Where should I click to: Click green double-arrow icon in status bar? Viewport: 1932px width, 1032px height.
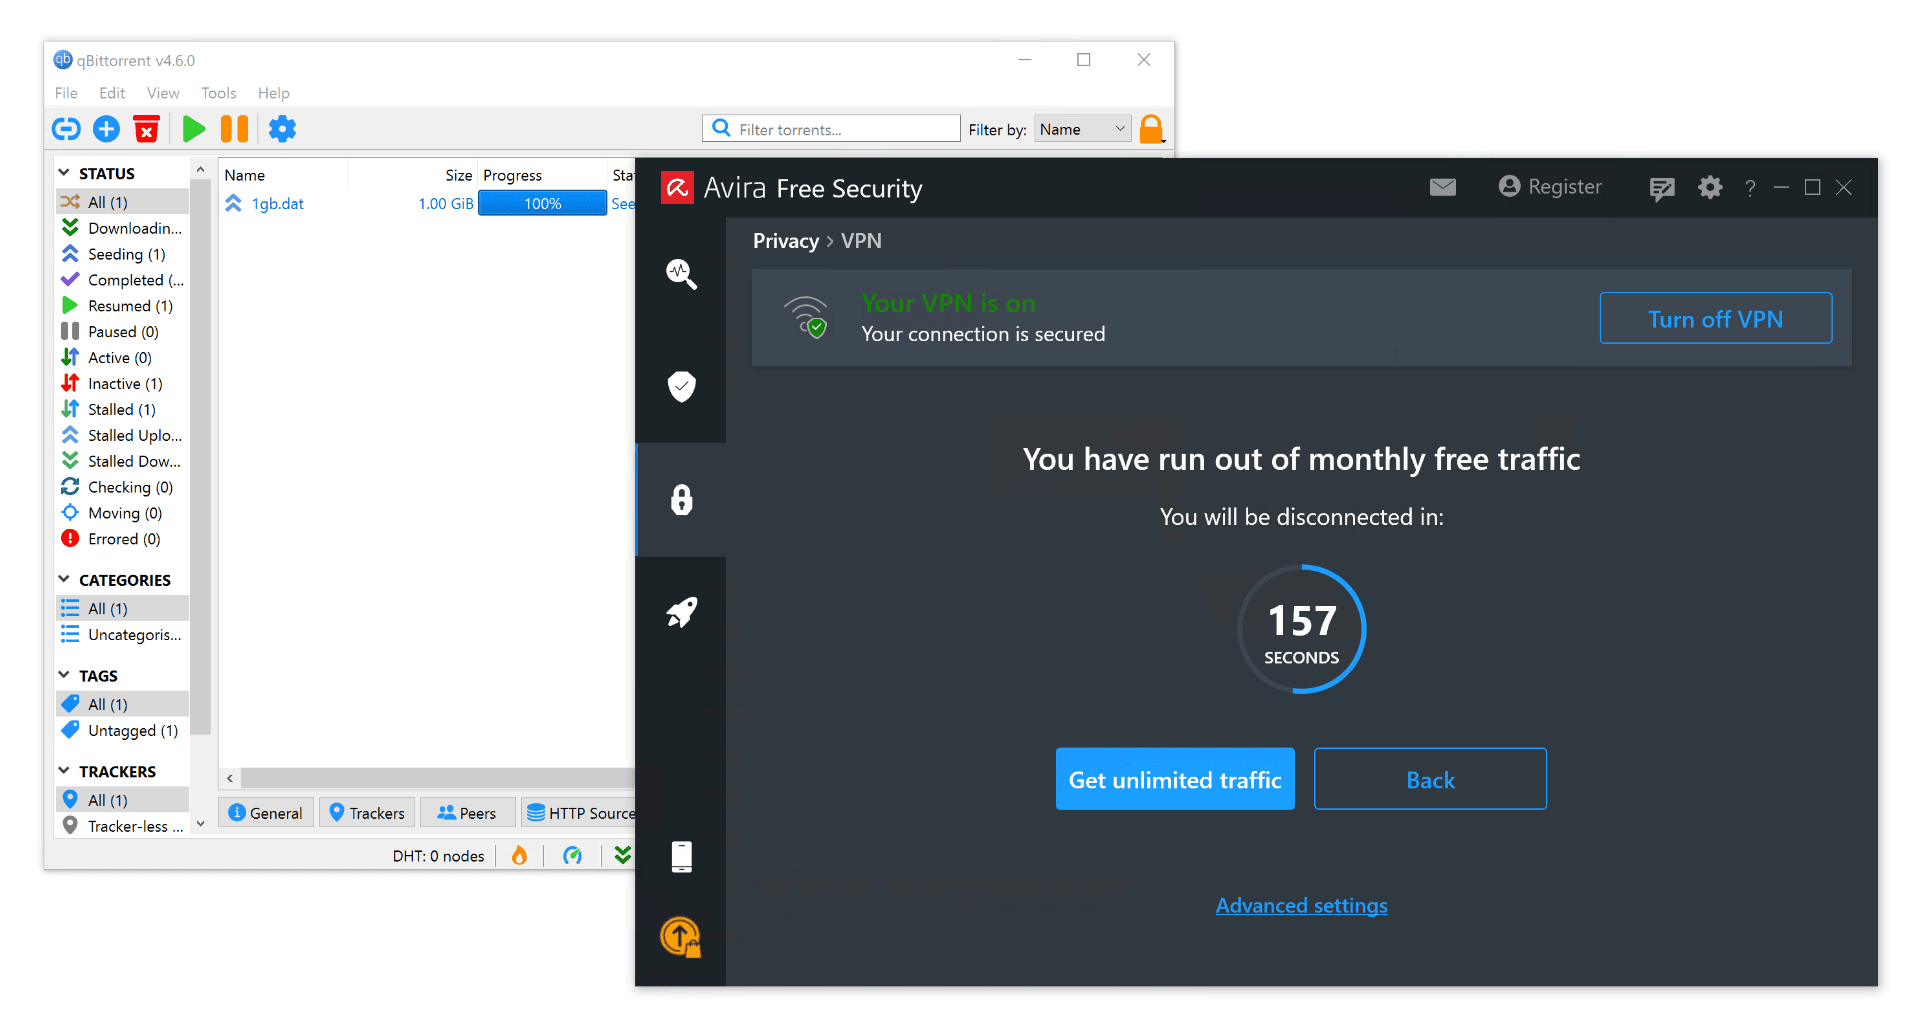[623, 855]
